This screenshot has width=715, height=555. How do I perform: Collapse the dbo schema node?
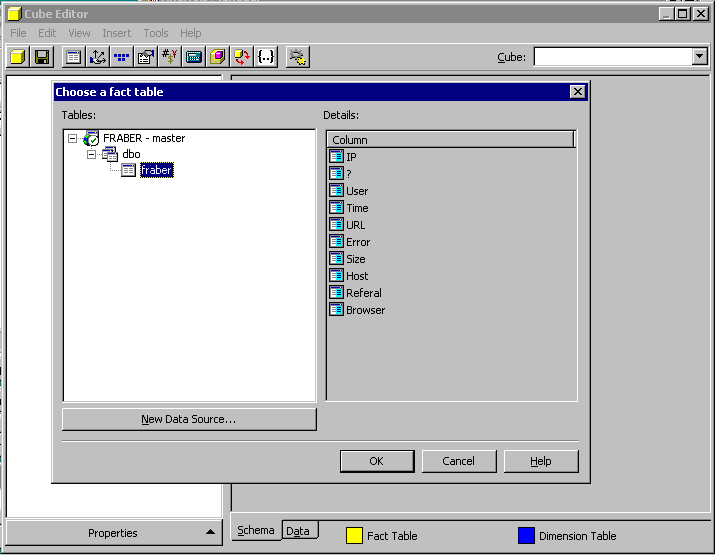tap(91, 155)
